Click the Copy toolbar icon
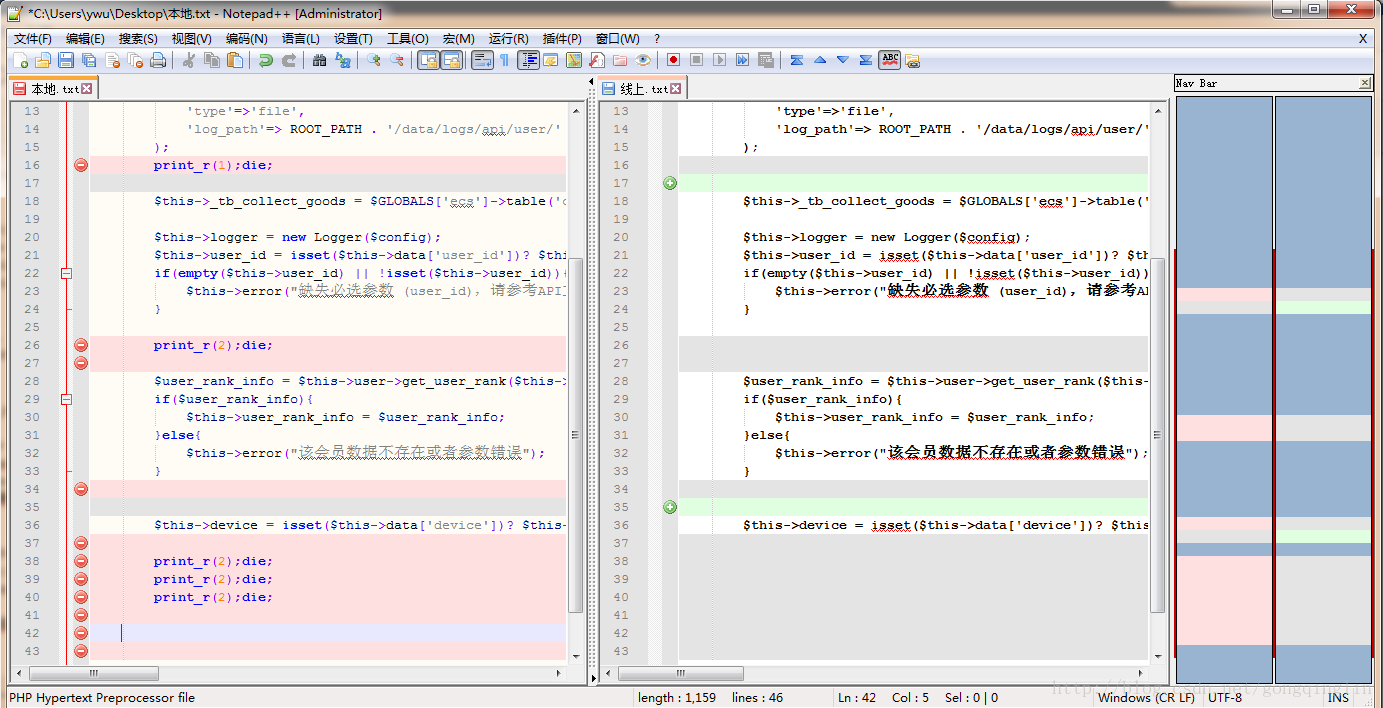Screen dimensions: 1383x708 [212, 60]
